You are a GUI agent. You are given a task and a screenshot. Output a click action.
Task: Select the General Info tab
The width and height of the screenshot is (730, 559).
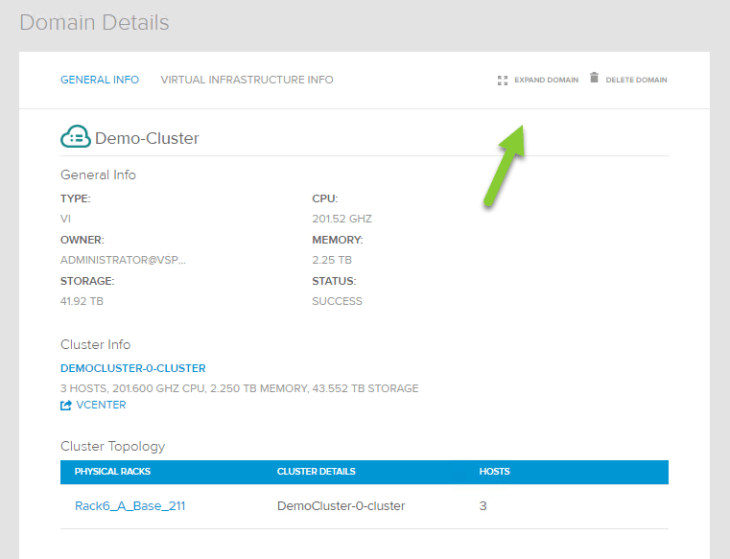(x=100, y=80)
